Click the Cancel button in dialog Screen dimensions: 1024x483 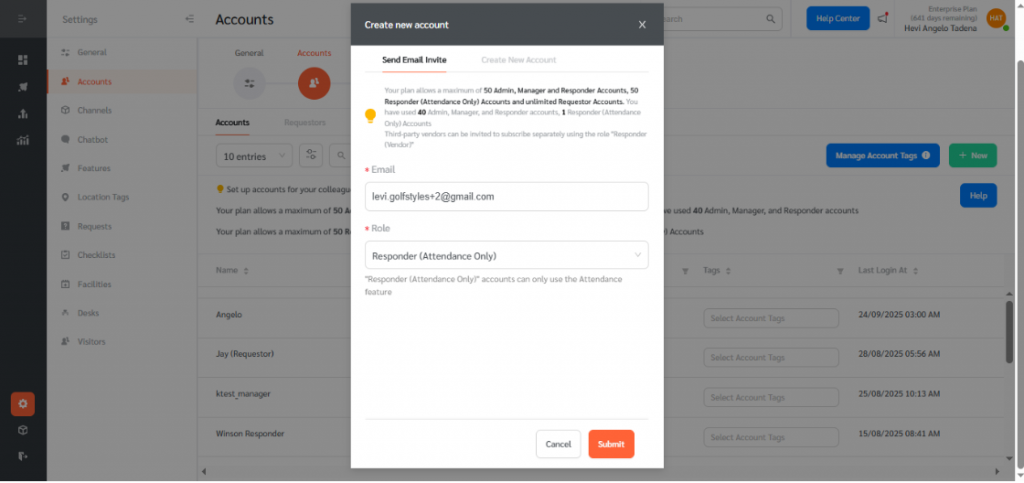coord(558,444)
